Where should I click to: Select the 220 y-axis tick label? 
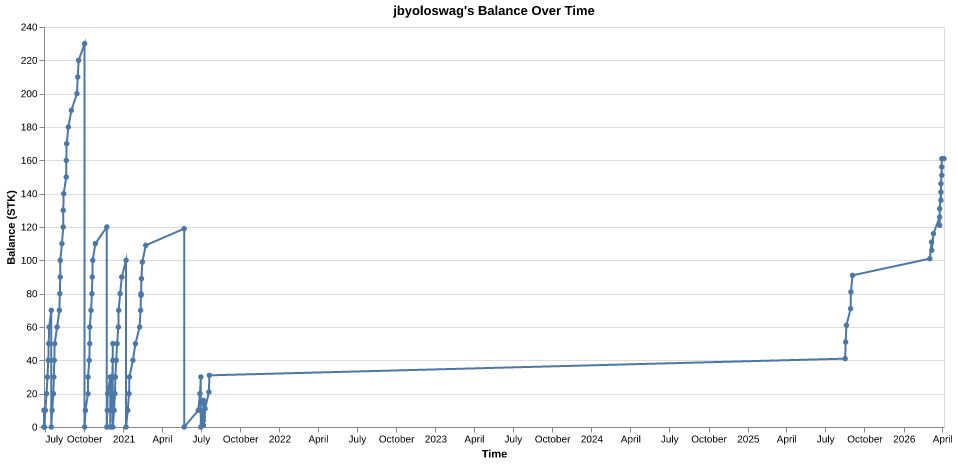point(29,61)
